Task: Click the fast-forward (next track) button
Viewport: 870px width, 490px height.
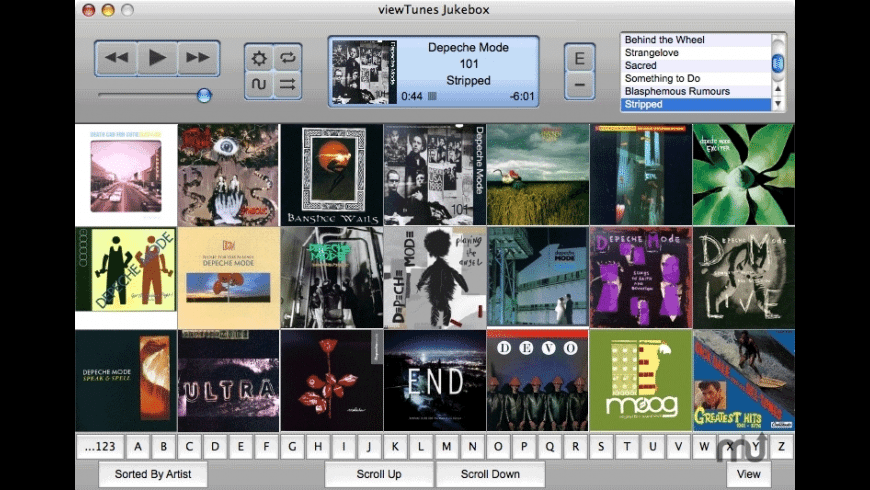Action: coord(198,58)
